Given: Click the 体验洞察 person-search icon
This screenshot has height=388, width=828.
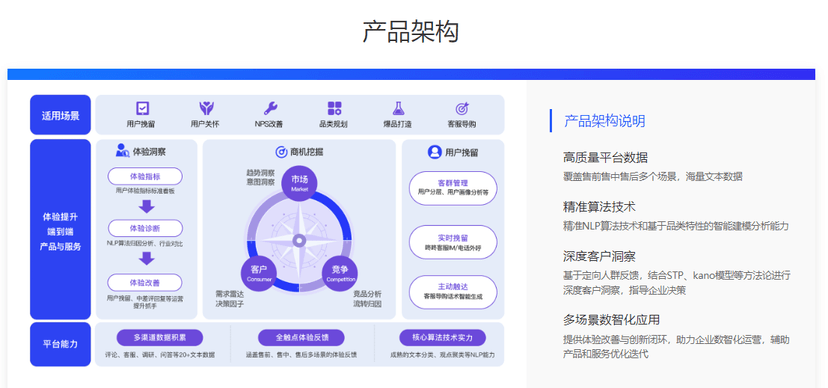Looking at the screenshot, I should (x=123, y=150).
